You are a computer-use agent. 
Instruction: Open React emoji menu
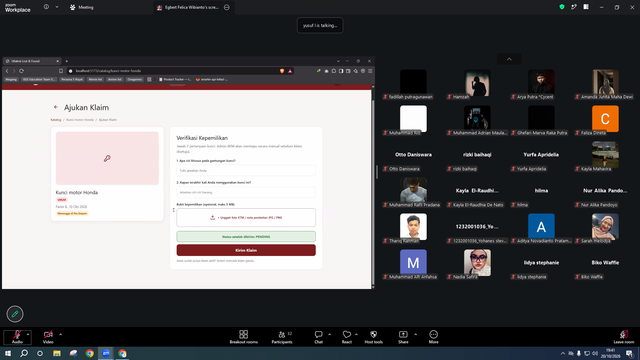(347, 337)
